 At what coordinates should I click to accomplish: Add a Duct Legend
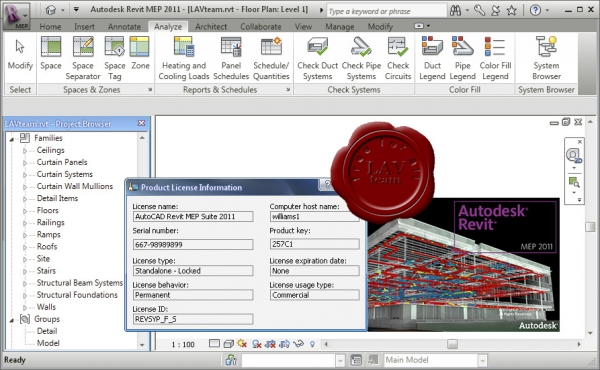432,57
